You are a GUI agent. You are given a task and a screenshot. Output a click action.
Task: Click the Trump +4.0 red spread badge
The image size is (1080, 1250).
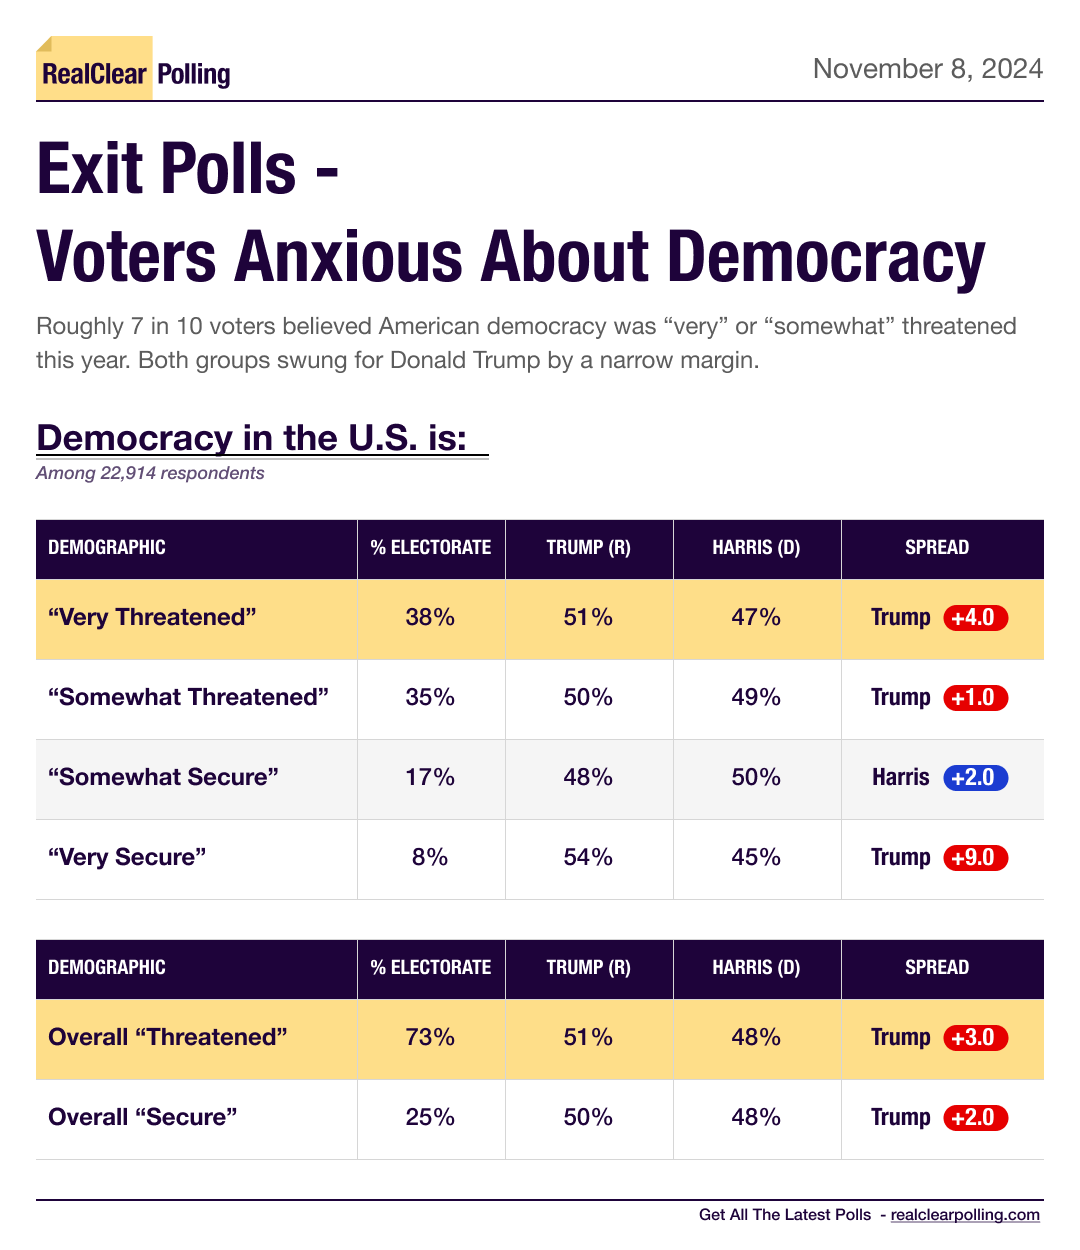975,617
